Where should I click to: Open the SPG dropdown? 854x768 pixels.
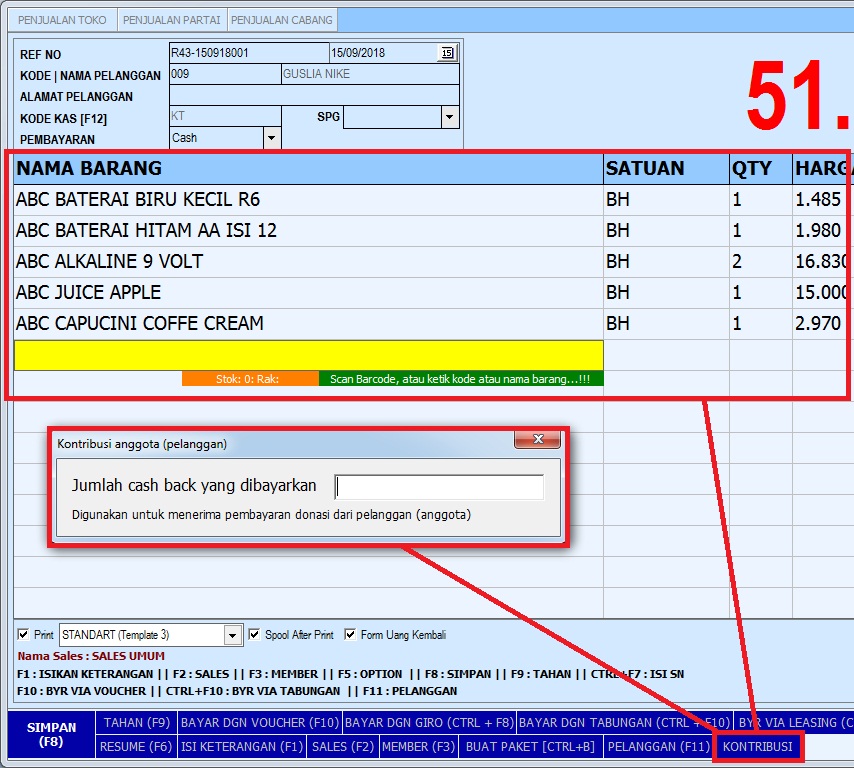[x=449, y=117]
